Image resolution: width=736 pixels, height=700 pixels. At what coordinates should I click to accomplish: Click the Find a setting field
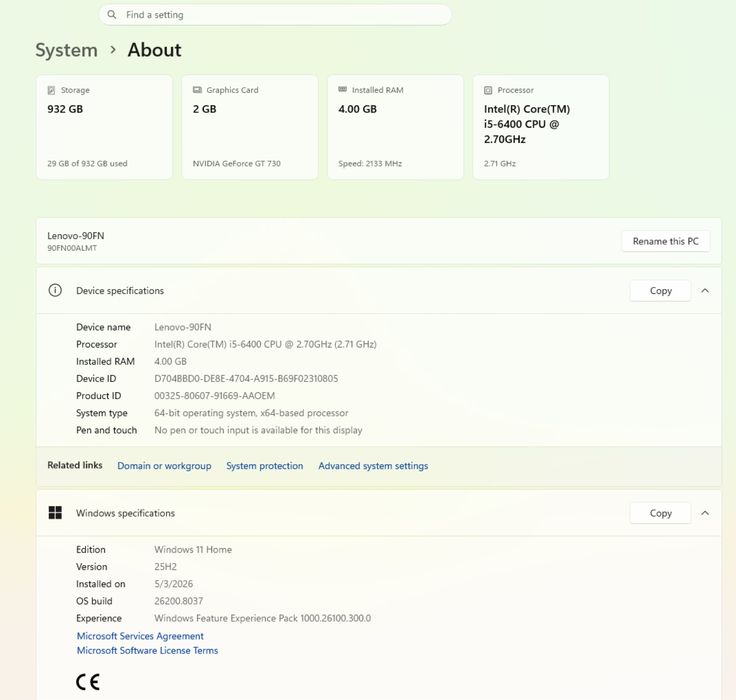coord(275,15)
